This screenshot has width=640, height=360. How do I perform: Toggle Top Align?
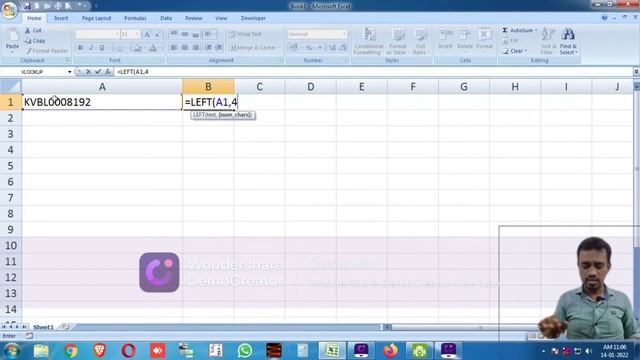173,34
